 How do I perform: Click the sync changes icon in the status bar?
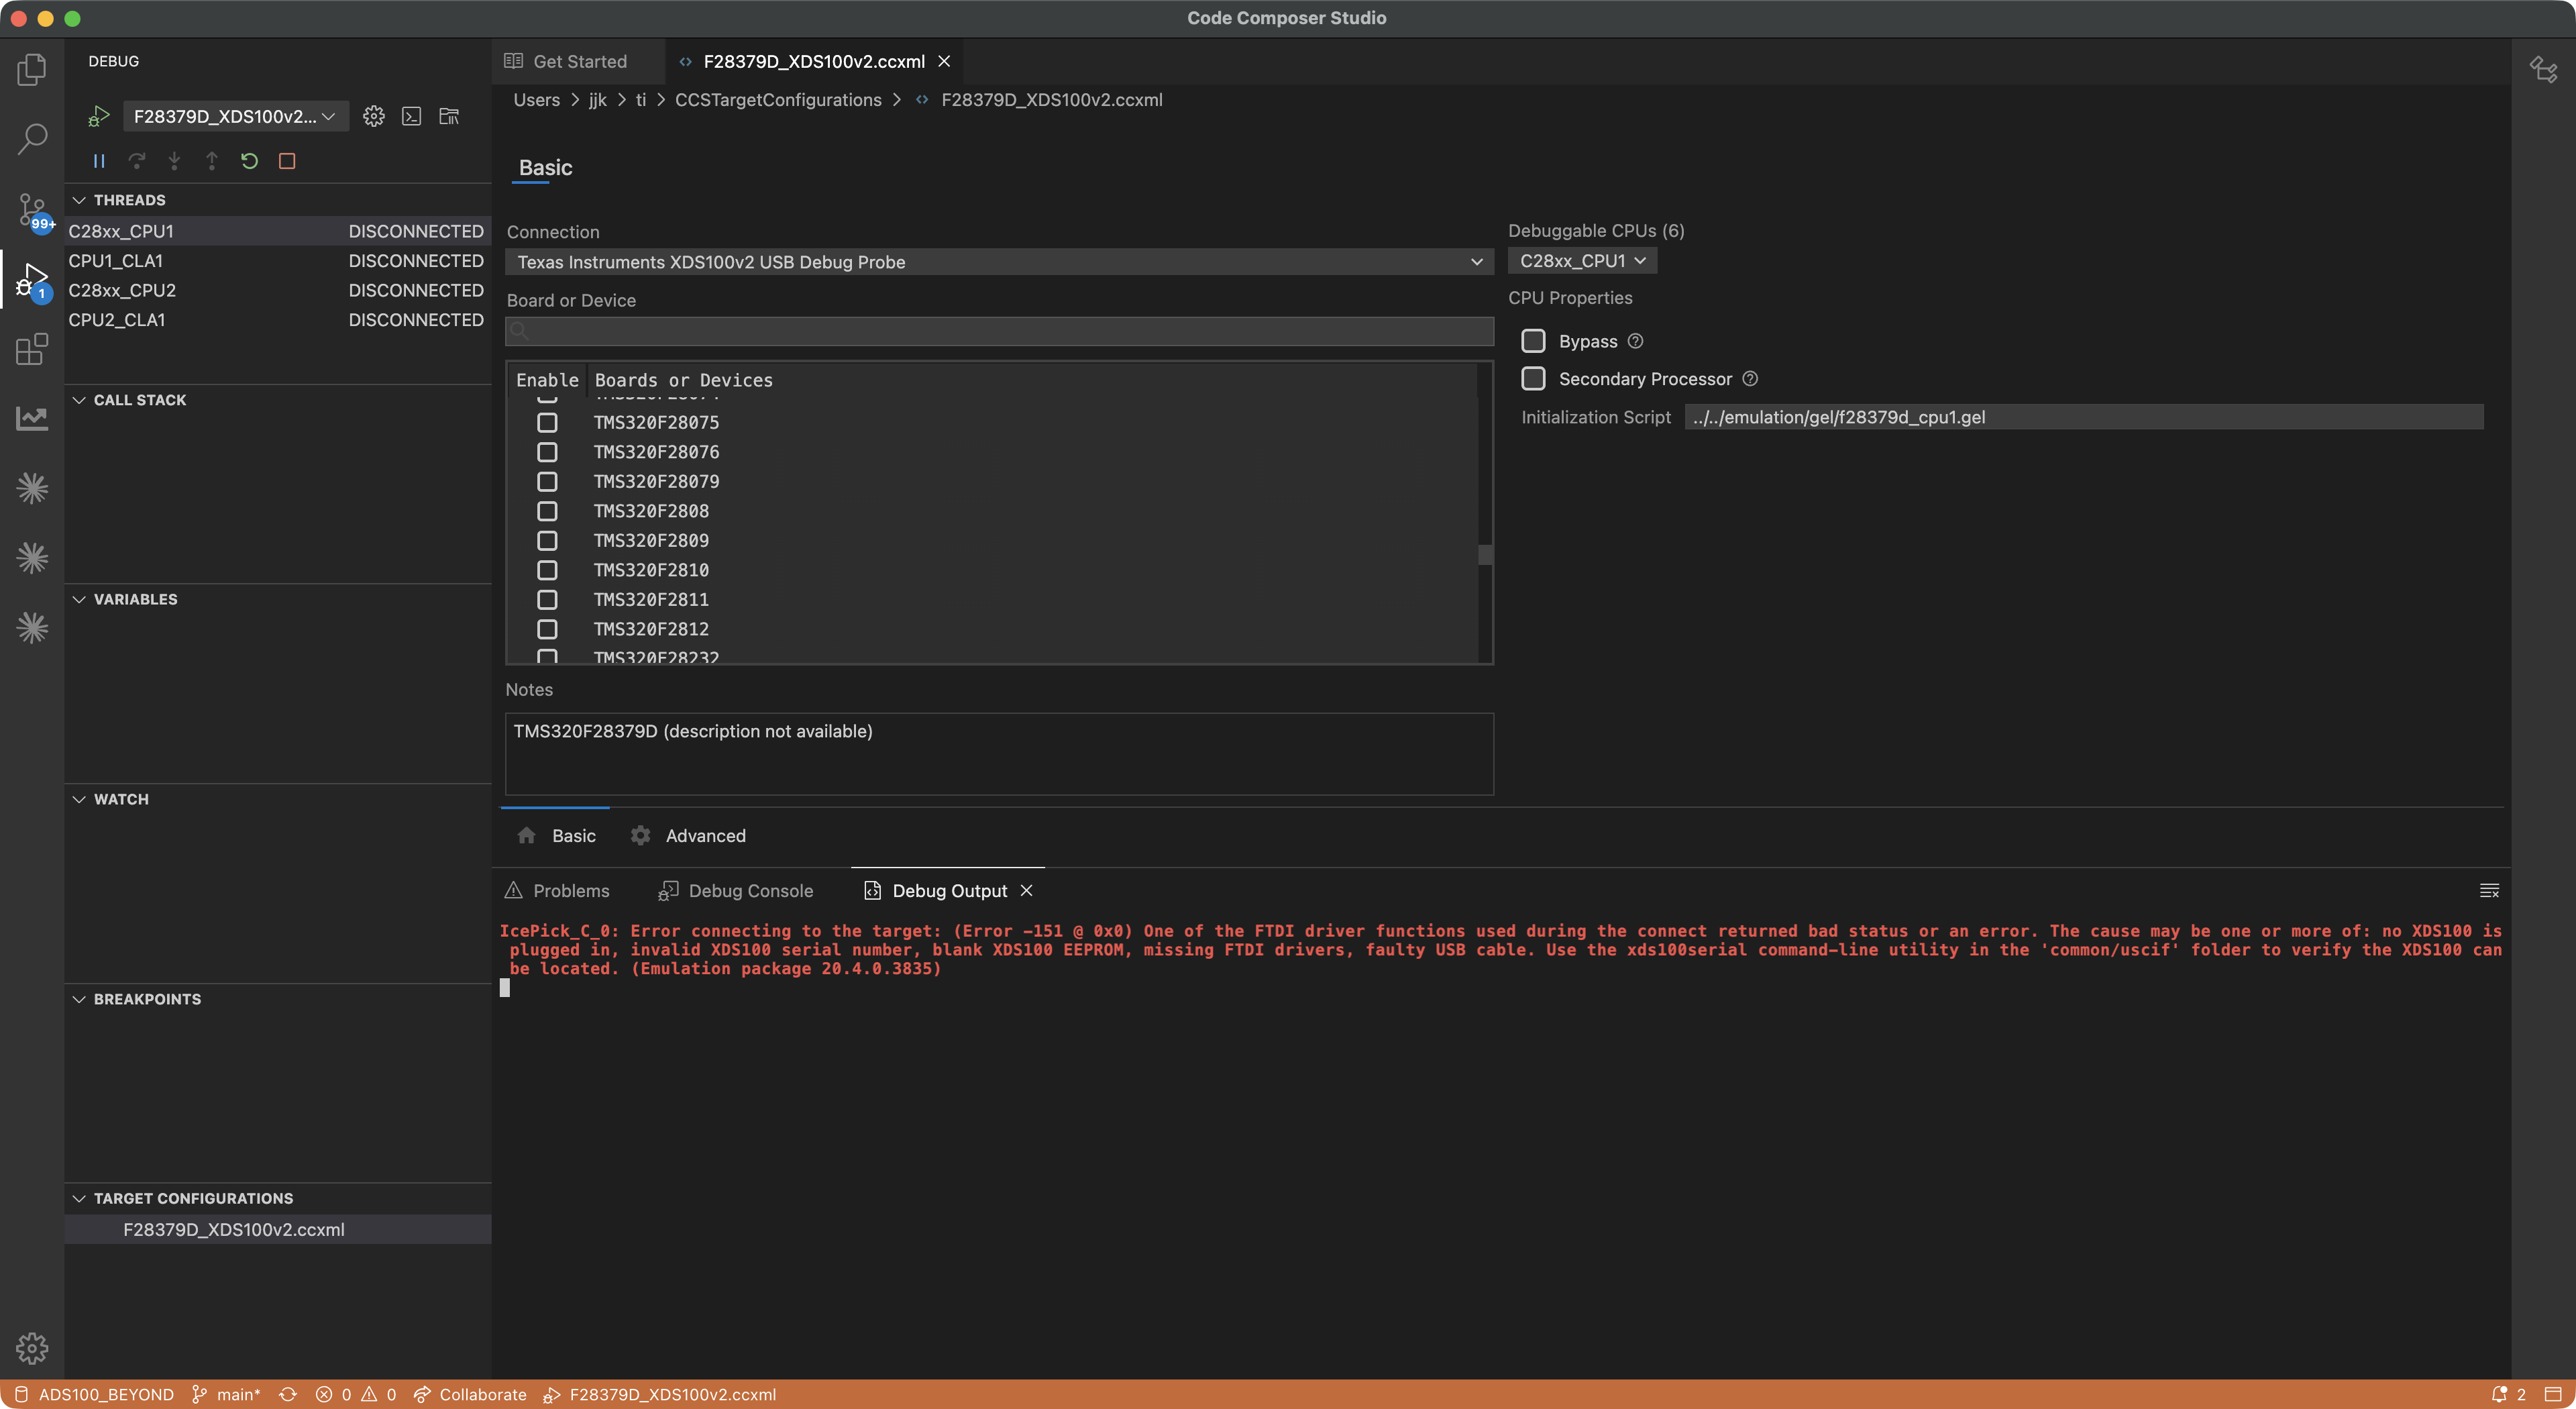pyautogui.click(x=288, y=1394)
